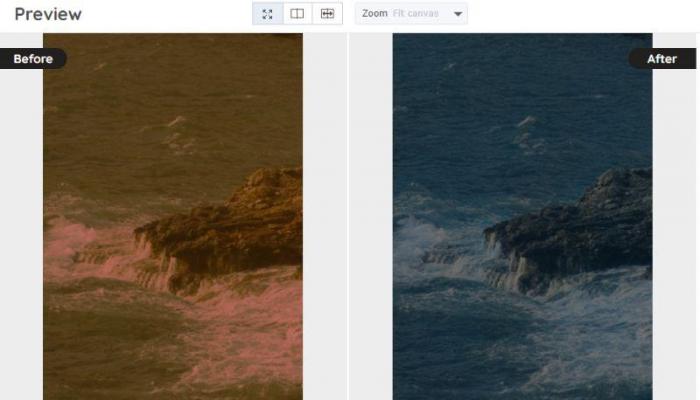
Task: Click the Before label badge
Action: click(x=33, y=59)
